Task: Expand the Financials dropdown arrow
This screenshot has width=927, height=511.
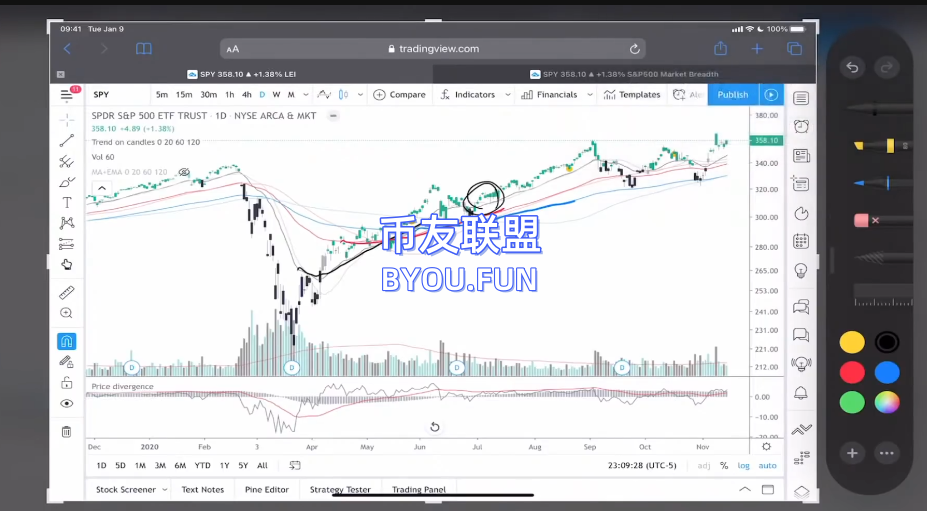Action: (589, 95)
